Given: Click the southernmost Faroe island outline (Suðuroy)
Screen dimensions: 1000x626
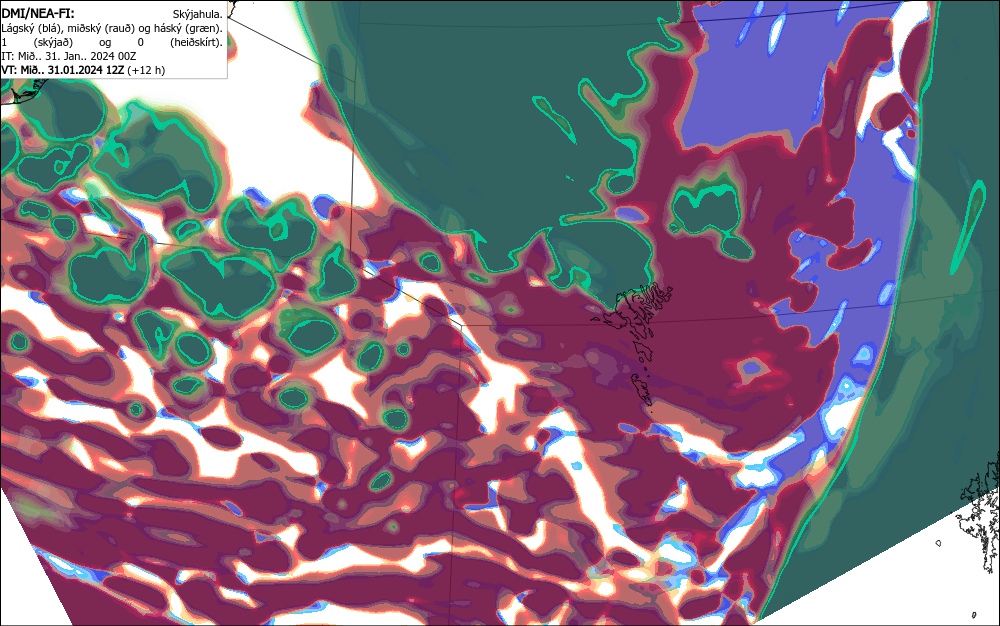Looking at the screenshot, I should click(x=643, y=389).
